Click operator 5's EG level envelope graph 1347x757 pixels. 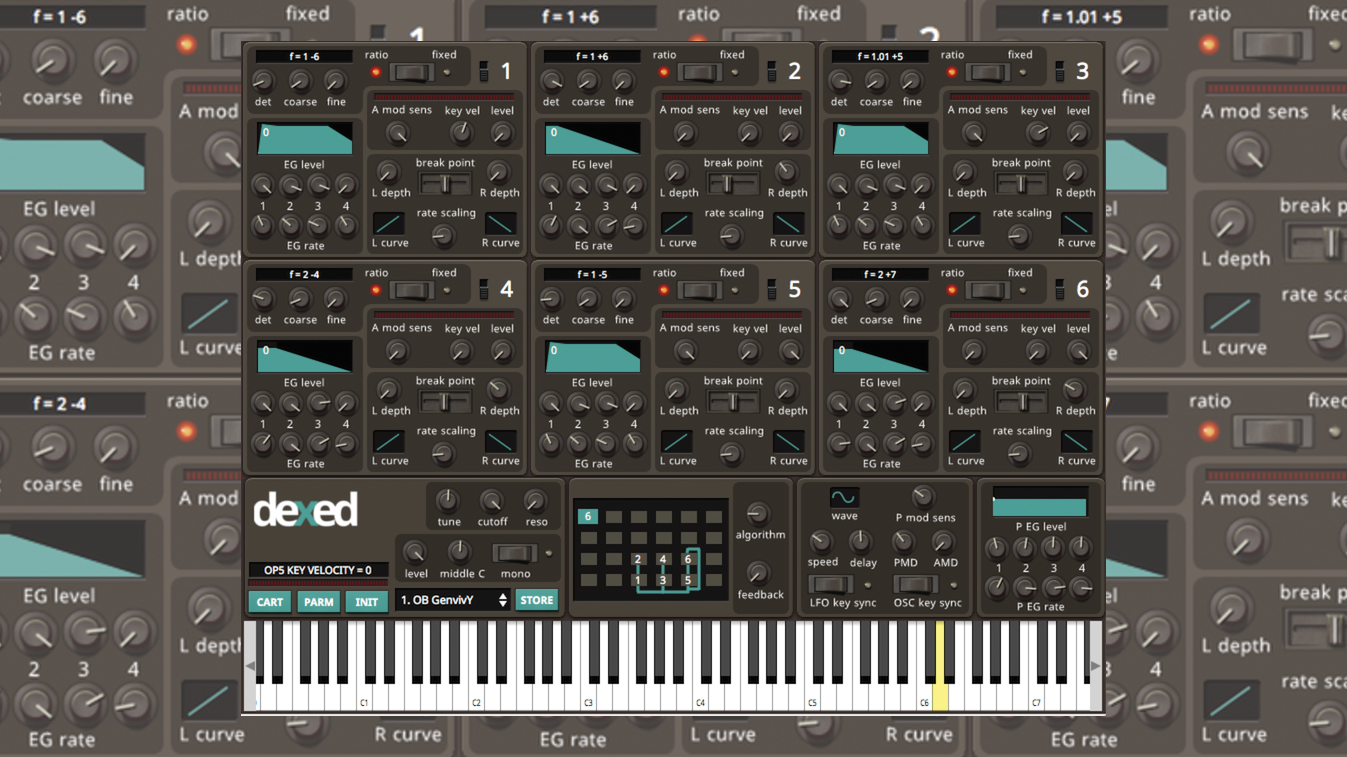pos(594,356)
